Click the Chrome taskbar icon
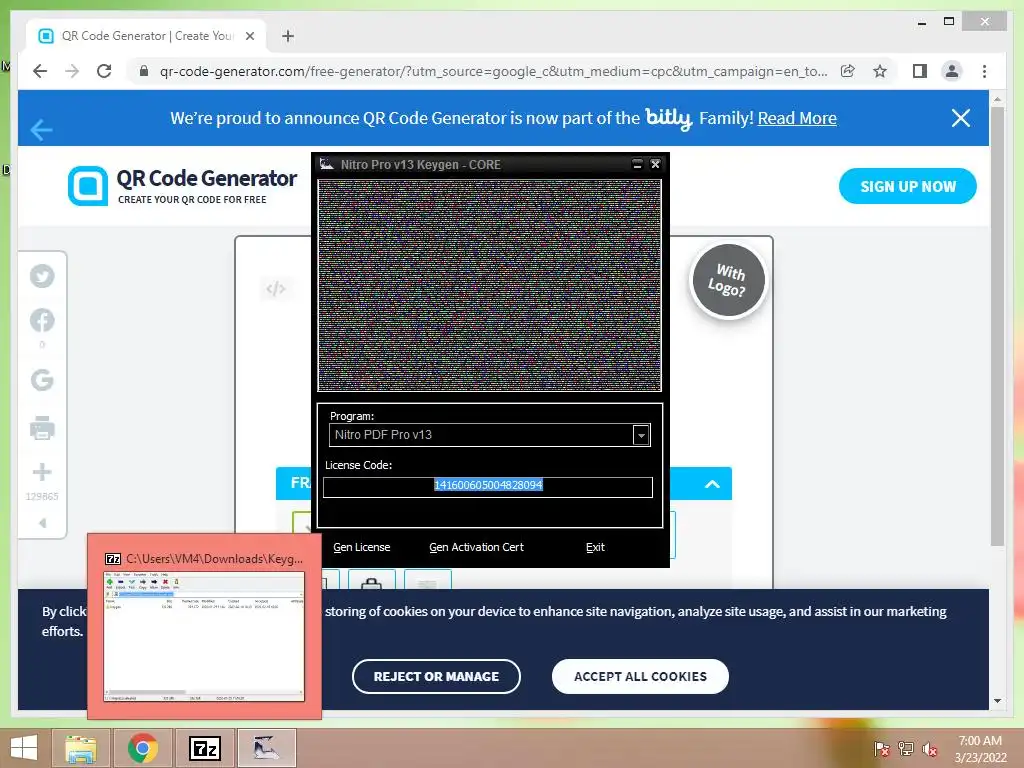Image resolution: width=1024 pixels, height=768 pixels. click(x=142, y=748)
